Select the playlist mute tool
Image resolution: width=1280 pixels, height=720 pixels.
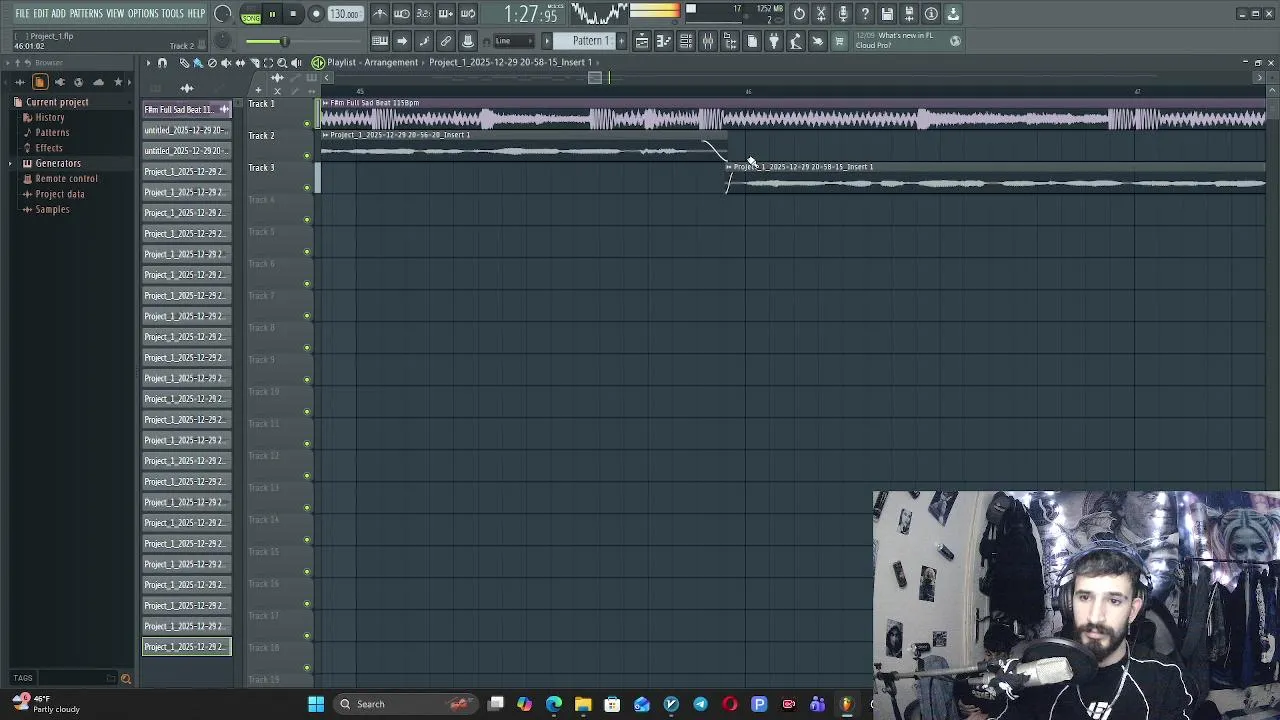pos(226,63)
